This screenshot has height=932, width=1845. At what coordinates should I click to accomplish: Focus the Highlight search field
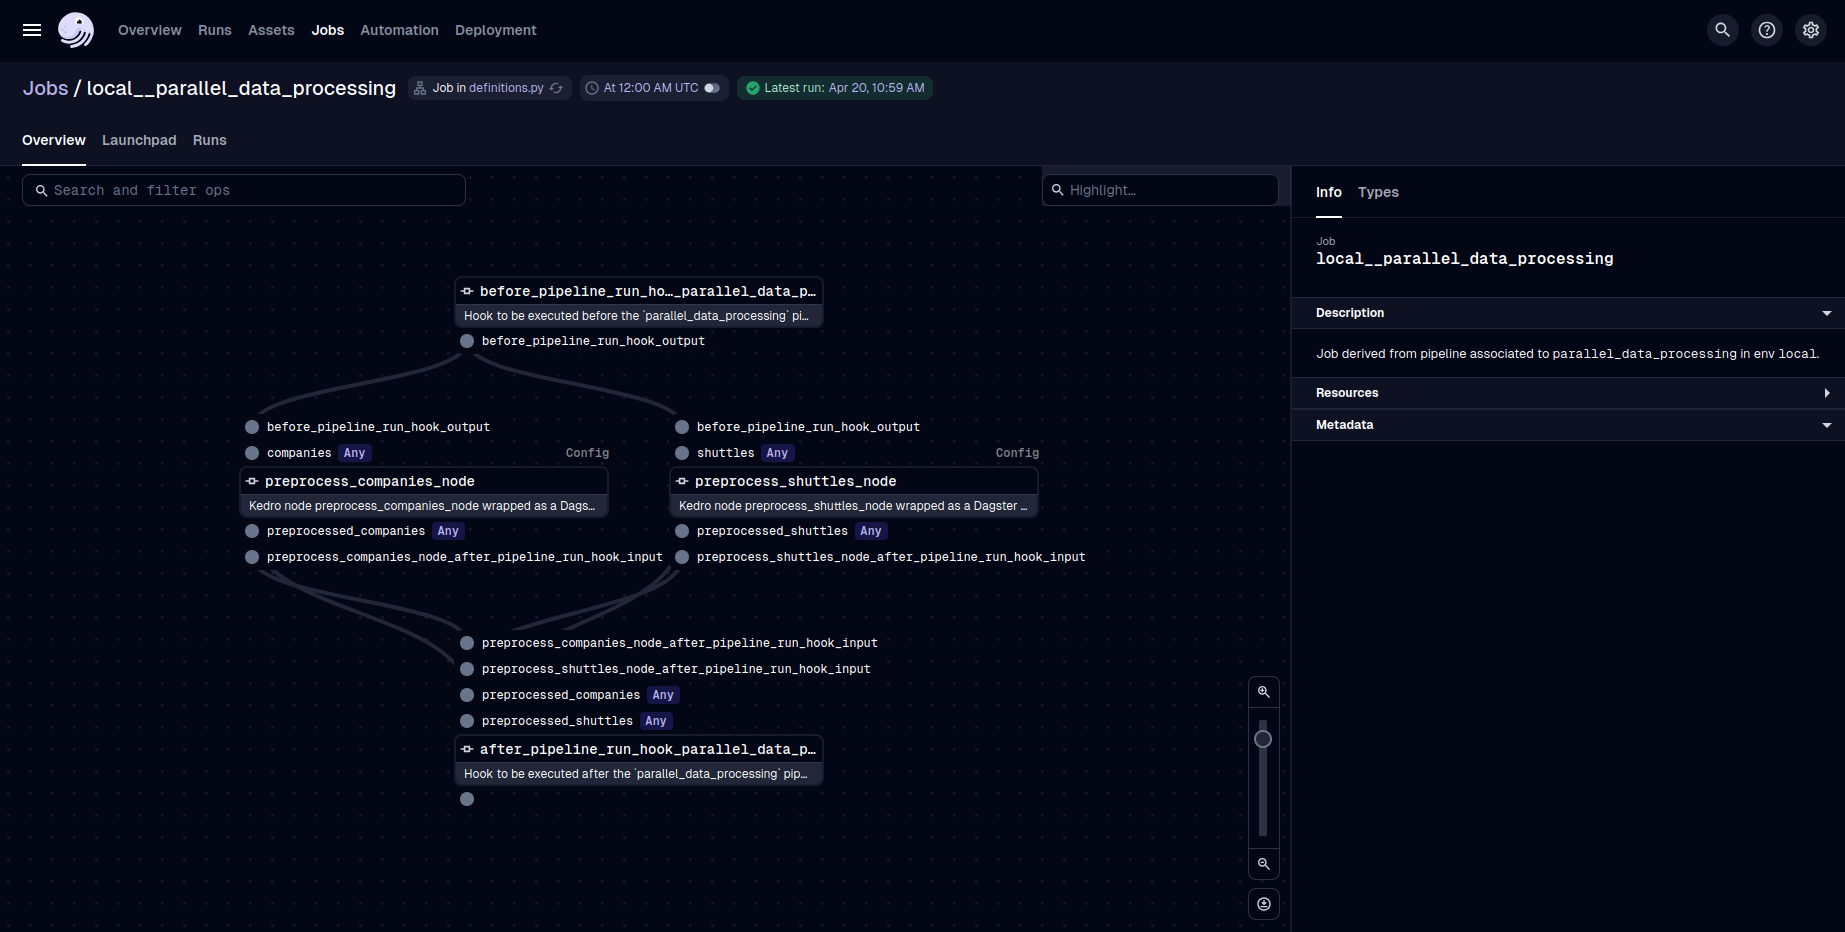click(1160, 190)
